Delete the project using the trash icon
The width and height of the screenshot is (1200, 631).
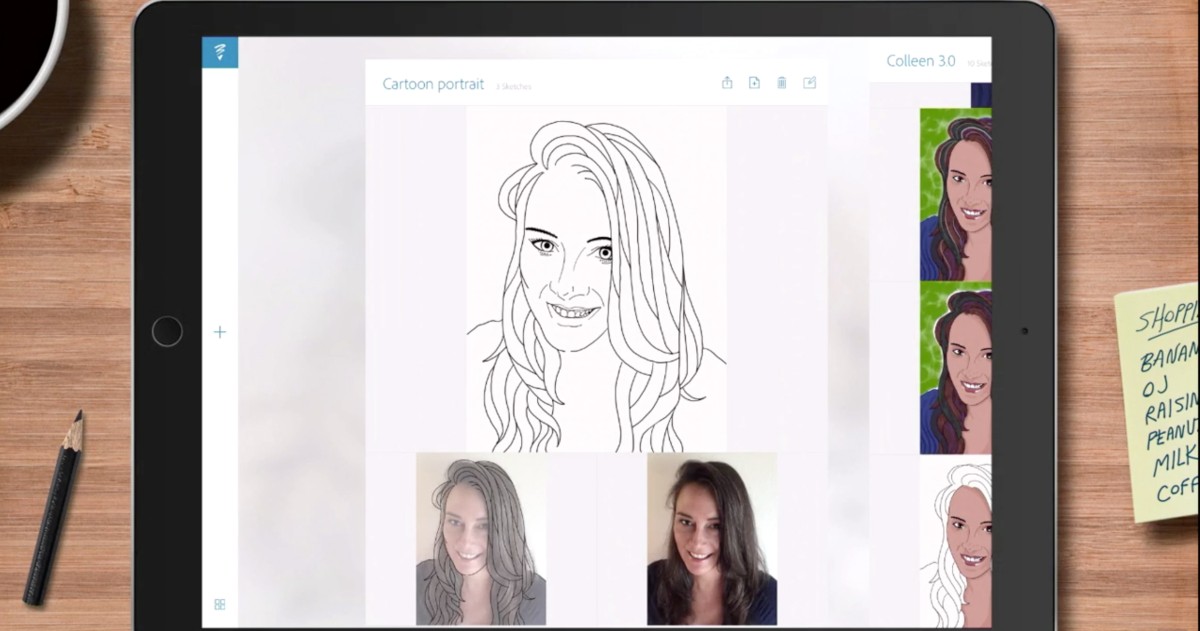click(781, 83)
